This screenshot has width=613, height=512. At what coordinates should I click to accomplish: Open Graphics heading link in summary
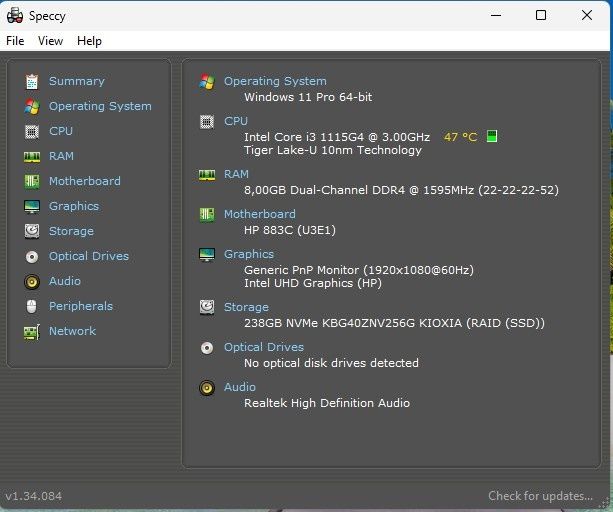point(249,254)
